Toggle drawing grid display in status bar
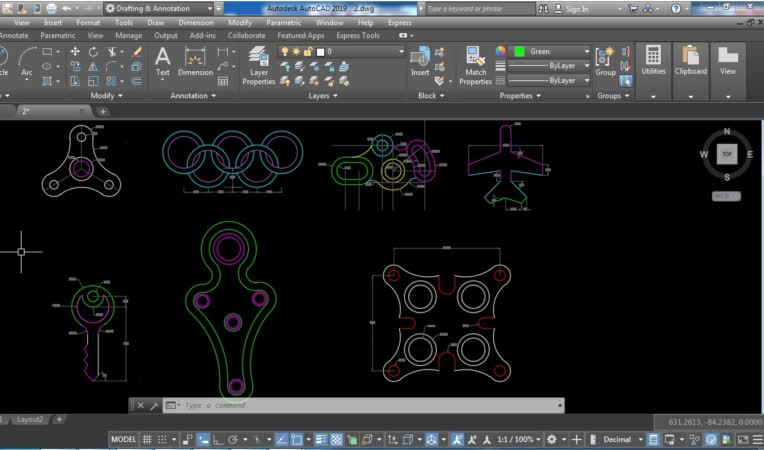Screen dimensions: 764x450 (x=147, y=439)
